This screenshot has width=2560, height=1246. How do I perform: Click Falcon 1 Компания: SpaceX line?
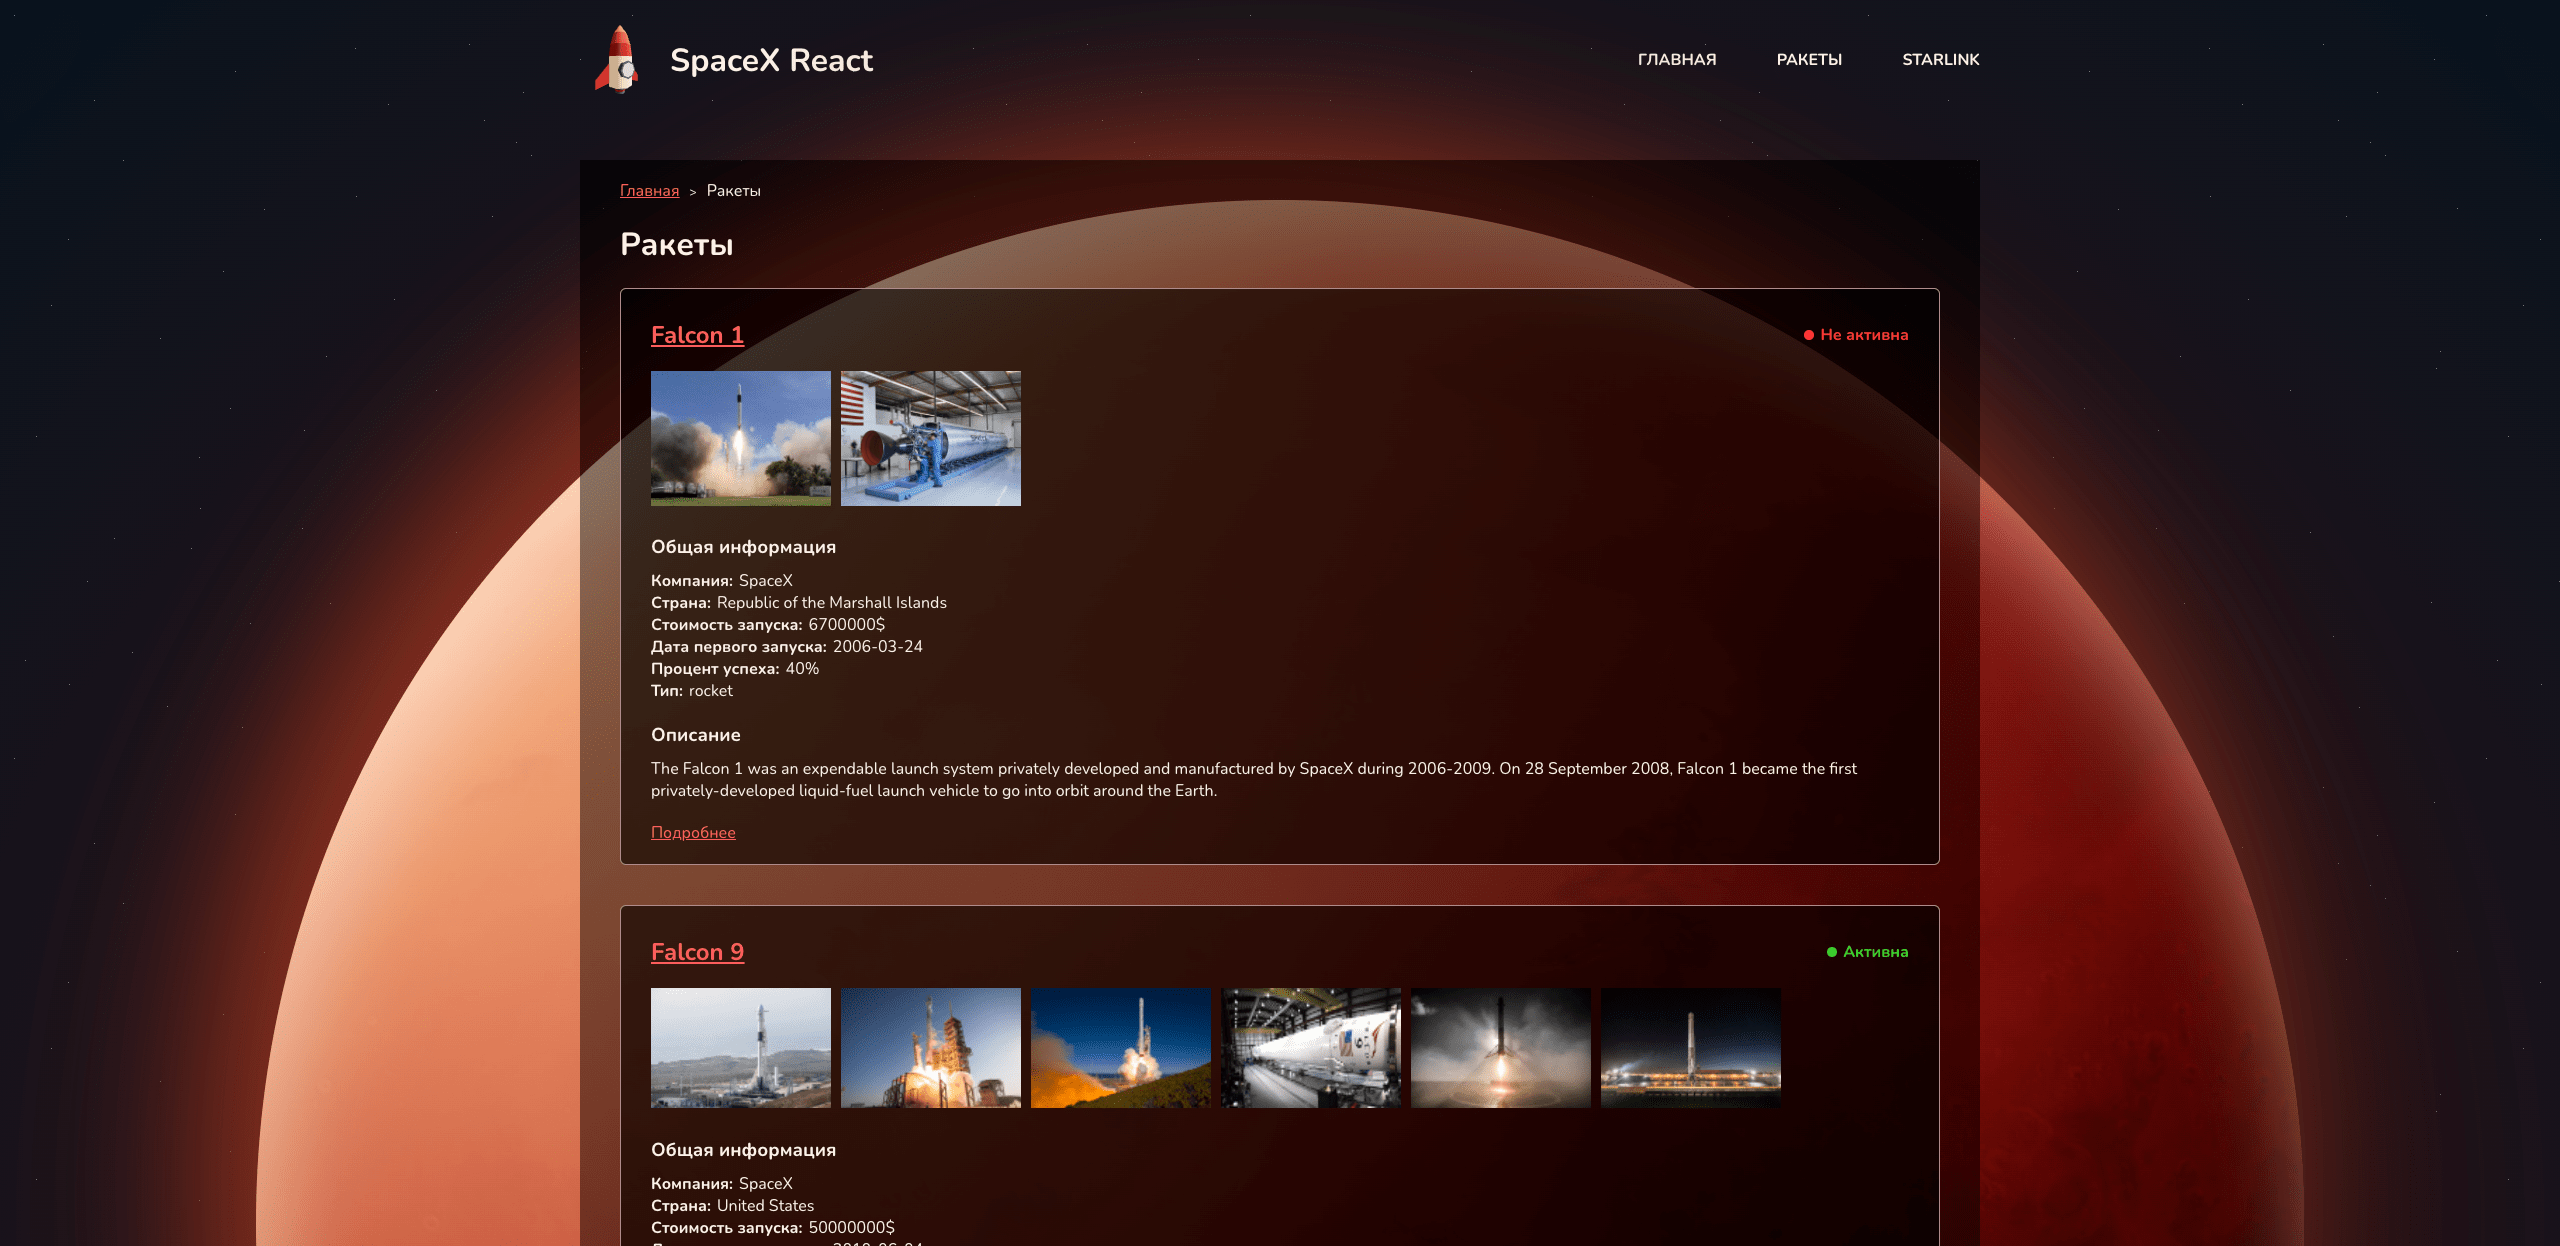[x=722, y=581]
